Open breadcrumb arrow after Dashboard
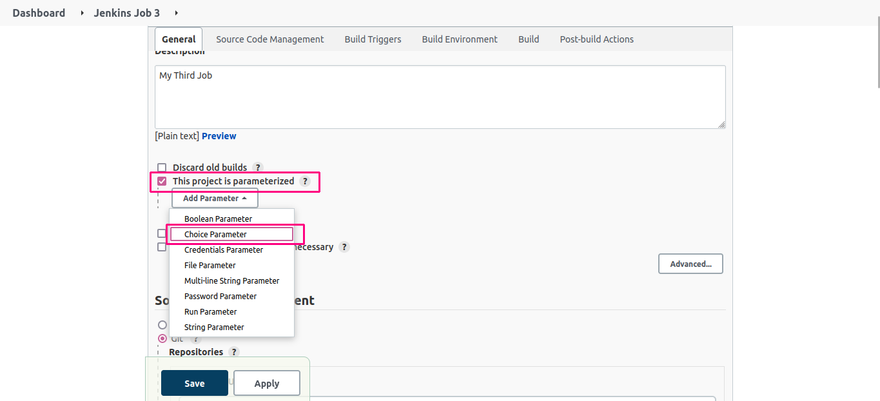The height and width of the screenshot is (401, 880). (82, 12)
